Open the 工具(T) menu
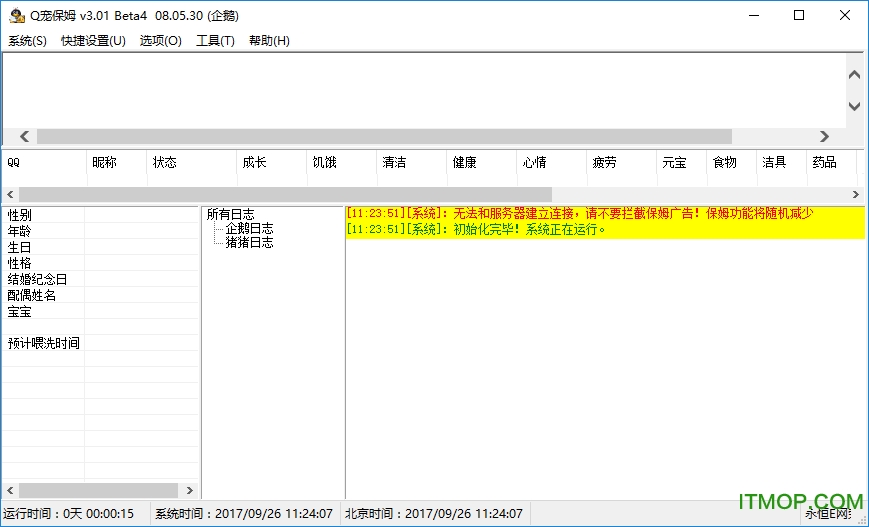The height and width of the screenshot is (527, 869). 215,41
